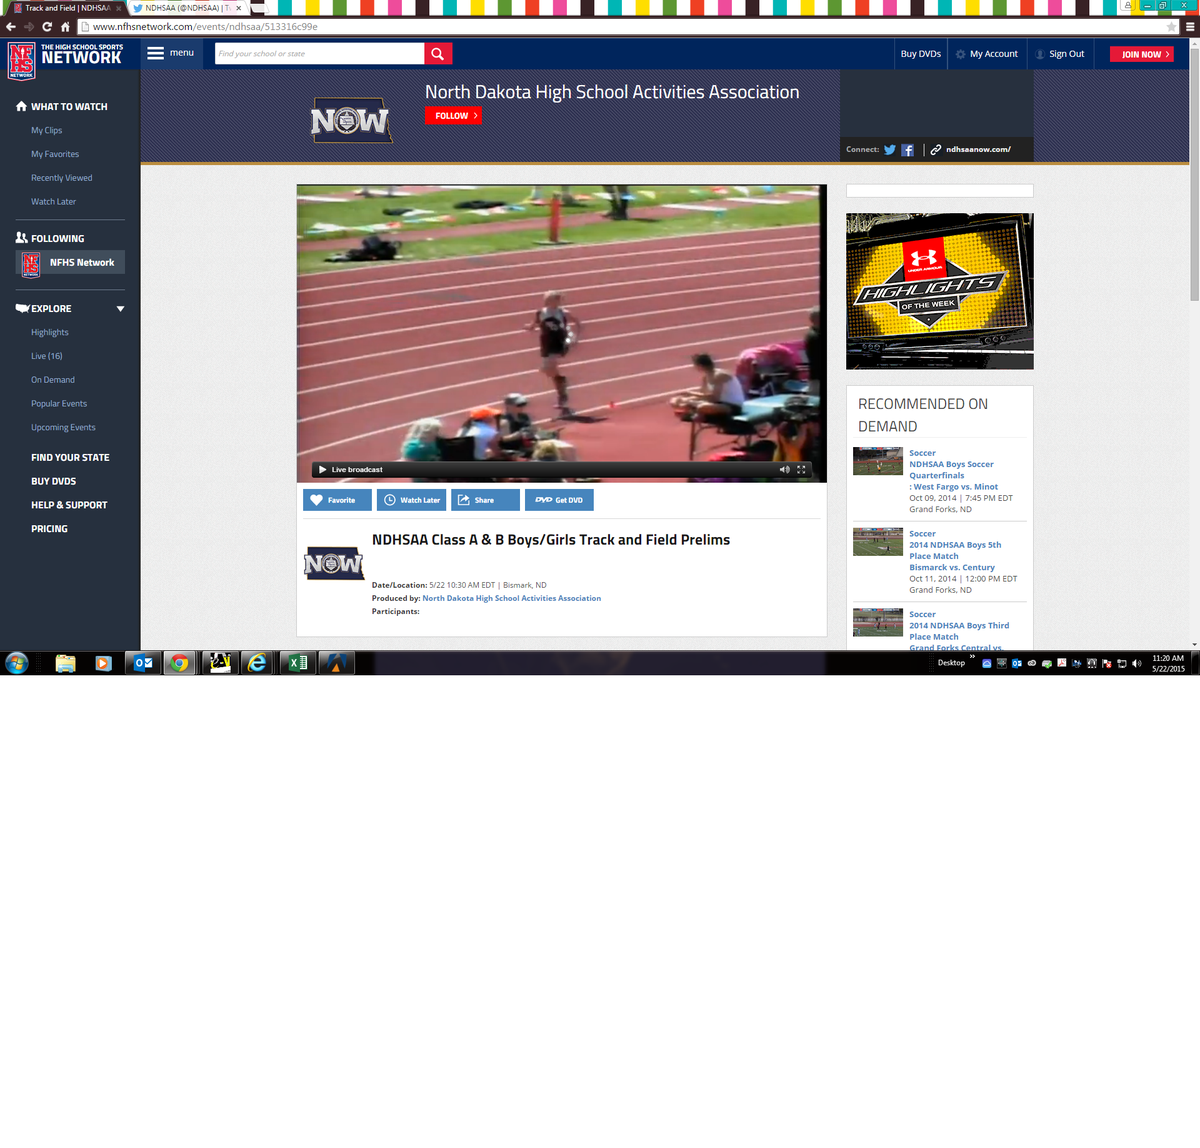The height and width of the screenshot is (1148, 1200).
Task: Open the Windows Start menu
Action: [17, 663]
